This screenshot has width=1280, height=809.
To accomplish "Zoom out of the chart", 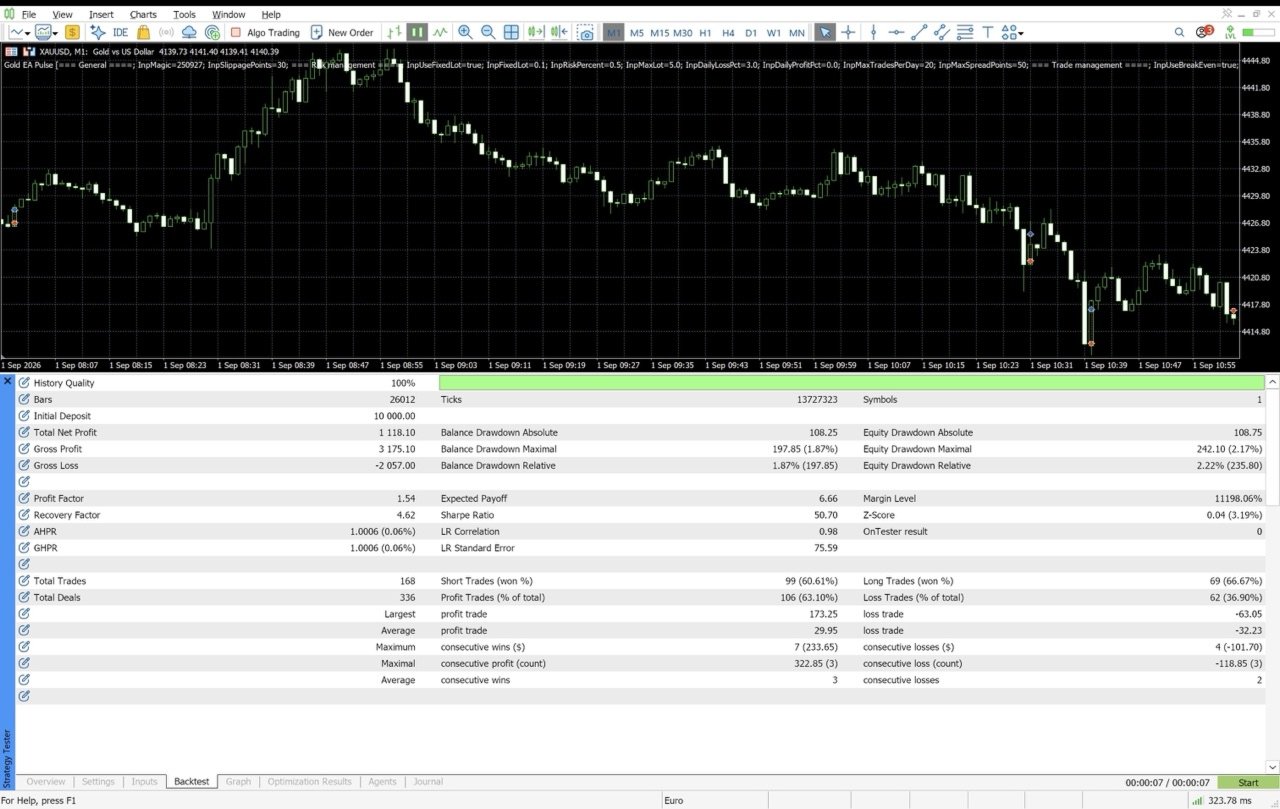I will (488, 32).
